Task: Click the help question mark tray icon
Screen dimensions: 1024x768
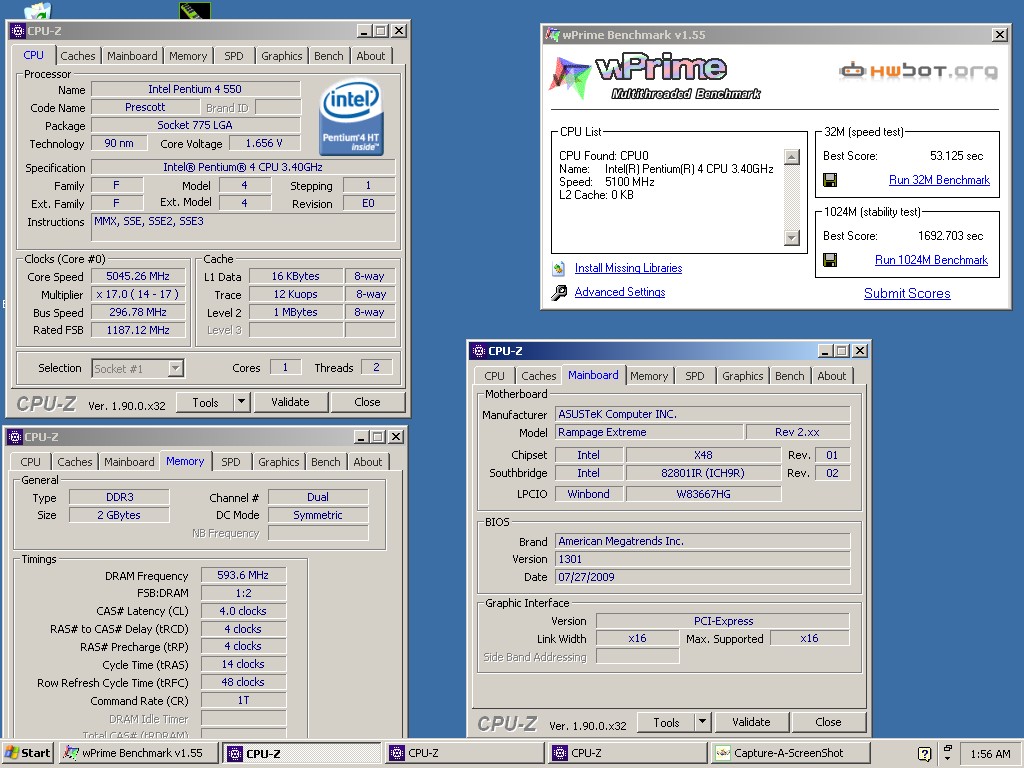Action: (x=924, y=754)
